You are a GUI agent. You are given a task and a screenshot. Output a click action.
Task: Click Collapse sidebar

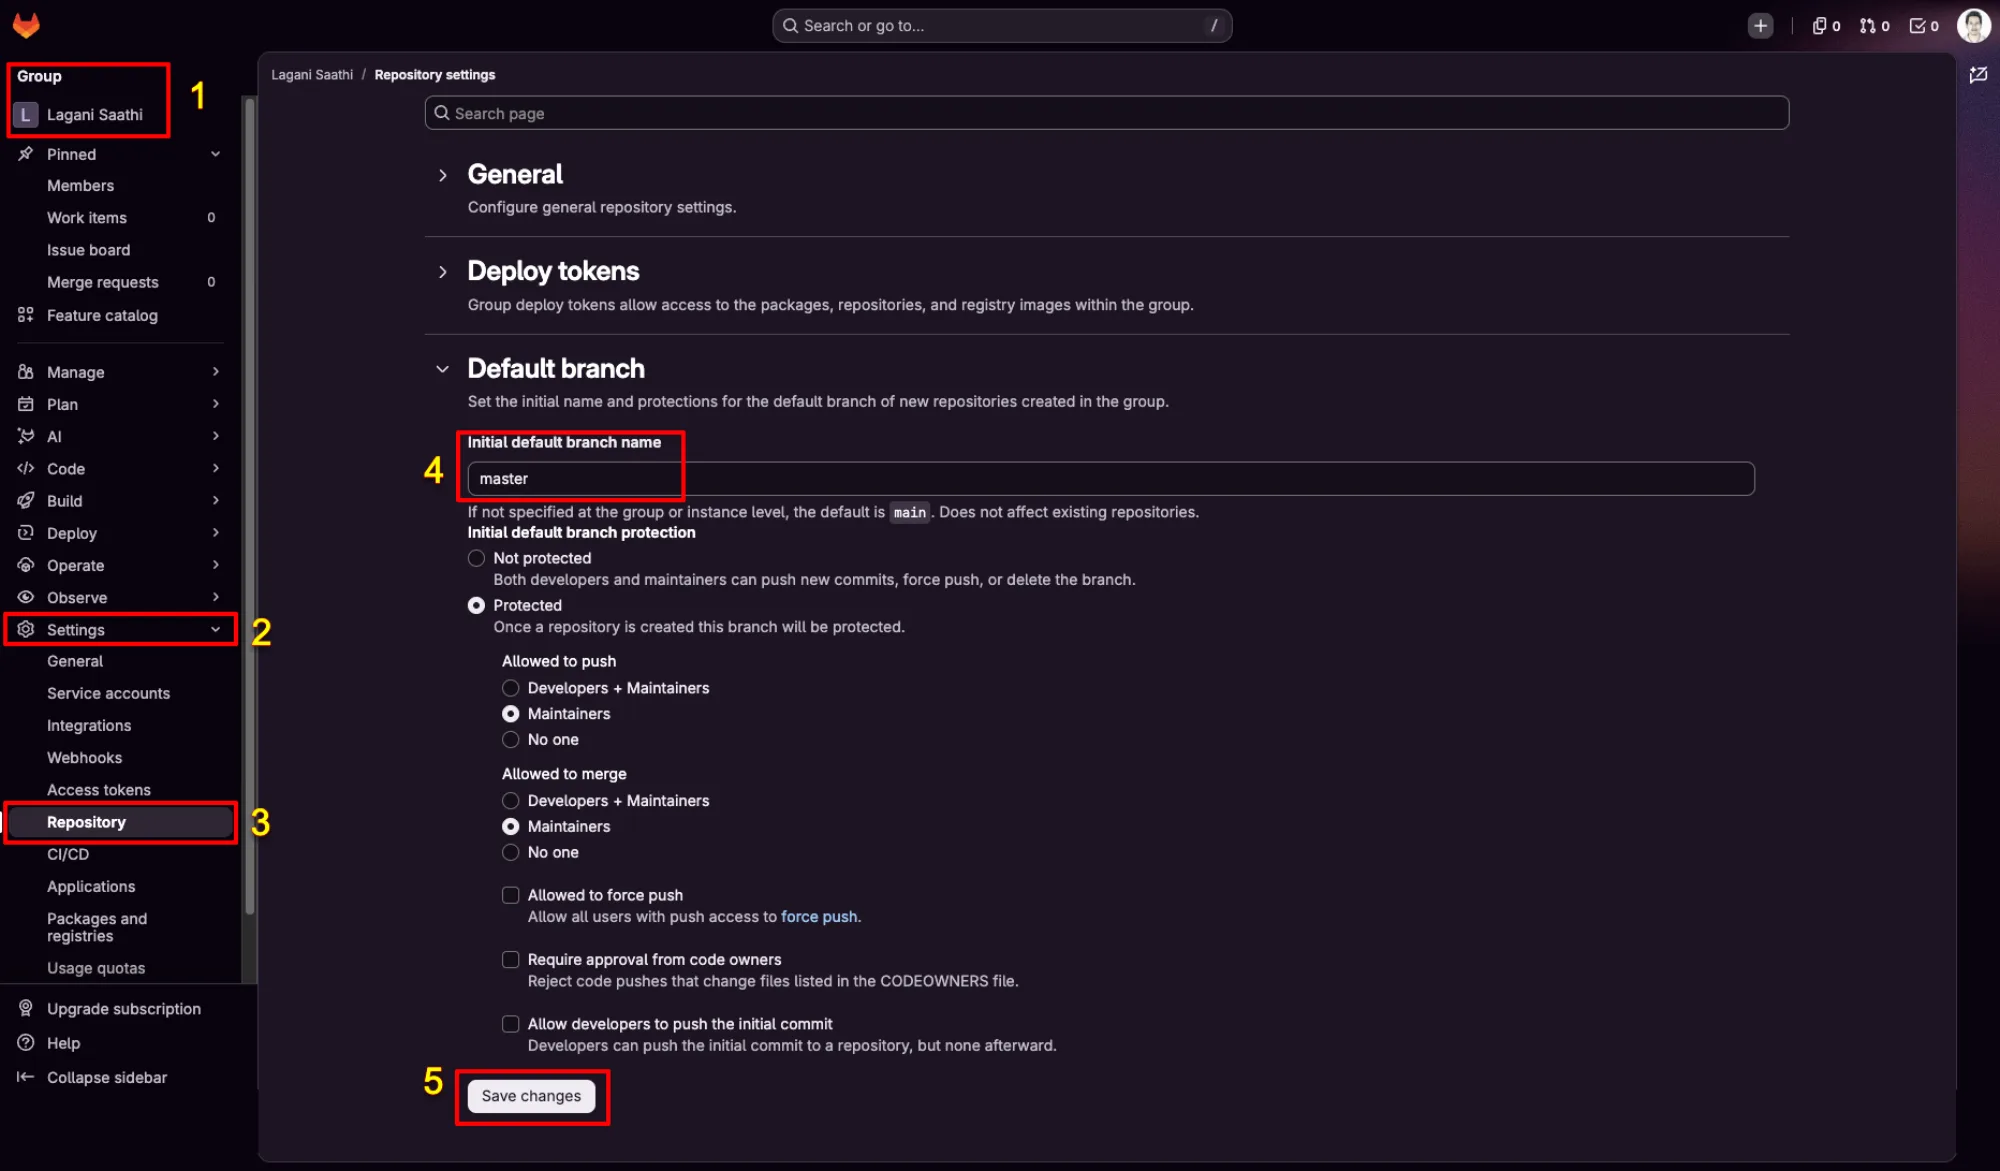[x=107, y=1077]
